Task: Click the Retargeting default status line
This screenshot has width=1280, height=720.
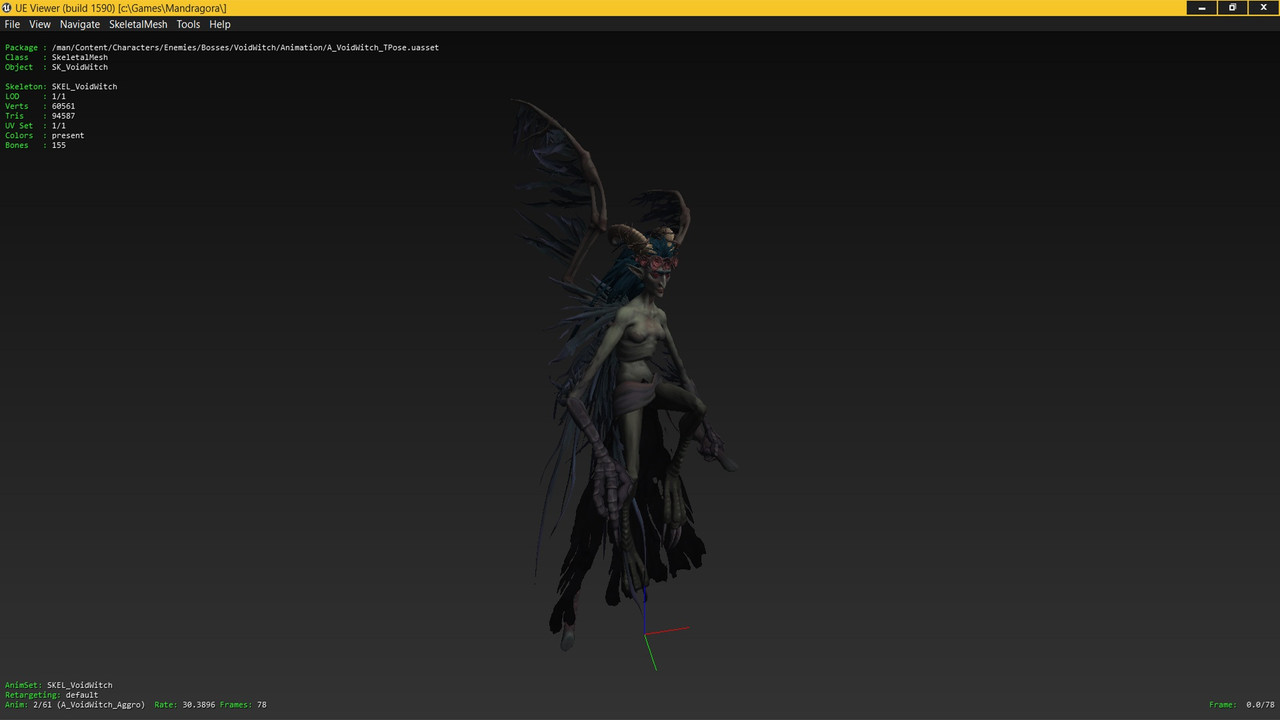Action: pyautogui.click(x=51, y=694)
